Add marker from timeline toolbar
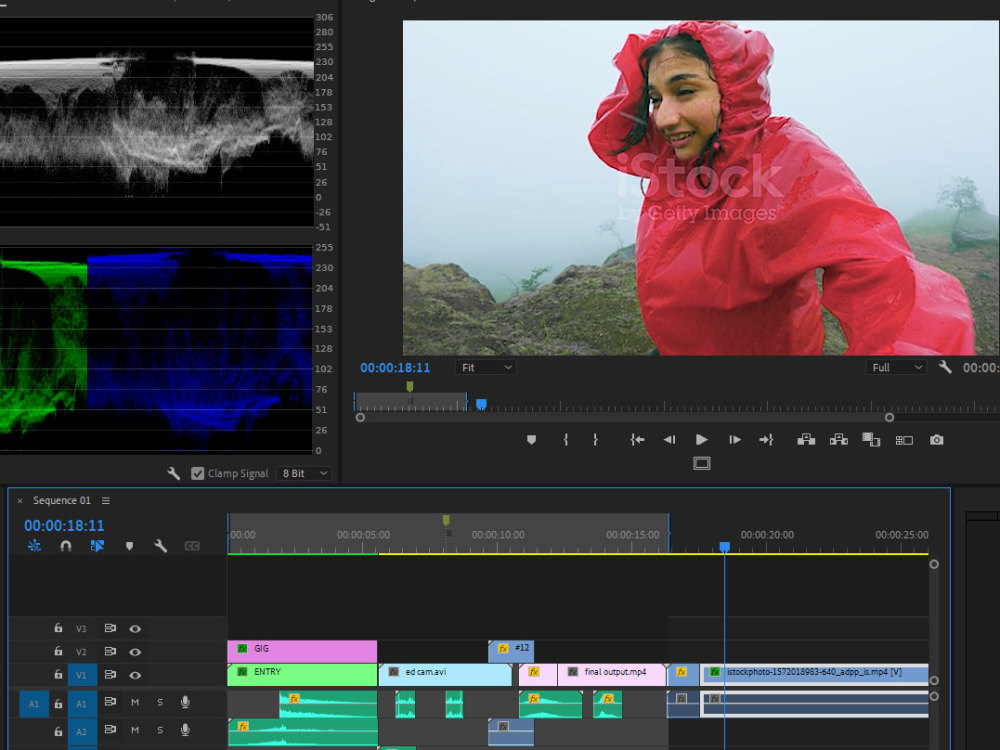The image size is (1000, 750). pyautogui.click(x=129, y=546)
